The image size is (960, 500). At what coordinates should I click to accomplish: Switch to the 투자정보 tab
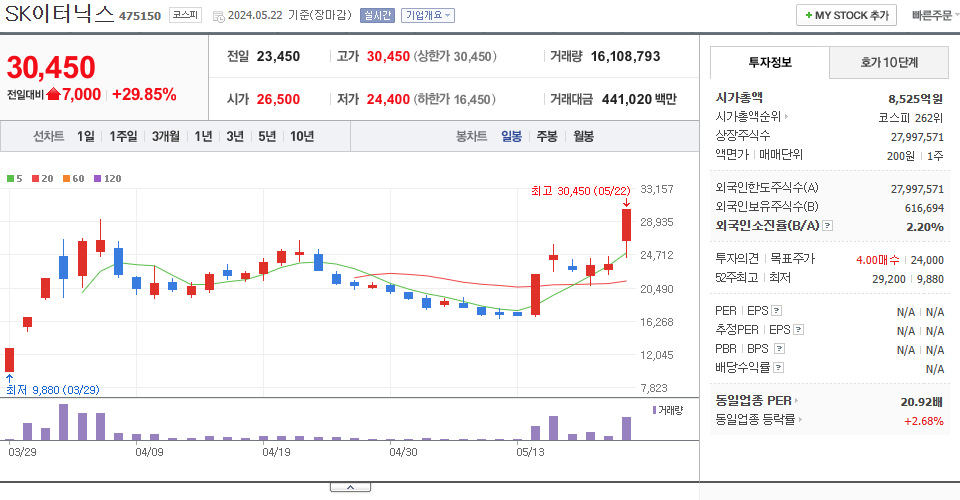pyautogui.click(x=770, y=62)
